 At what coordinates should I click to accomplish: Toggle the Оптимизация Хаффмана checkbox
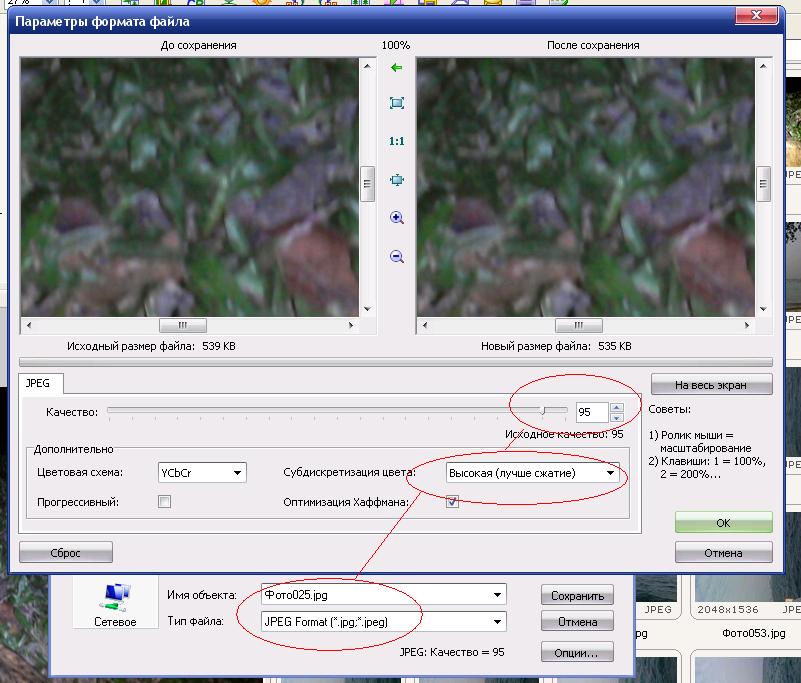coord(453,502)
